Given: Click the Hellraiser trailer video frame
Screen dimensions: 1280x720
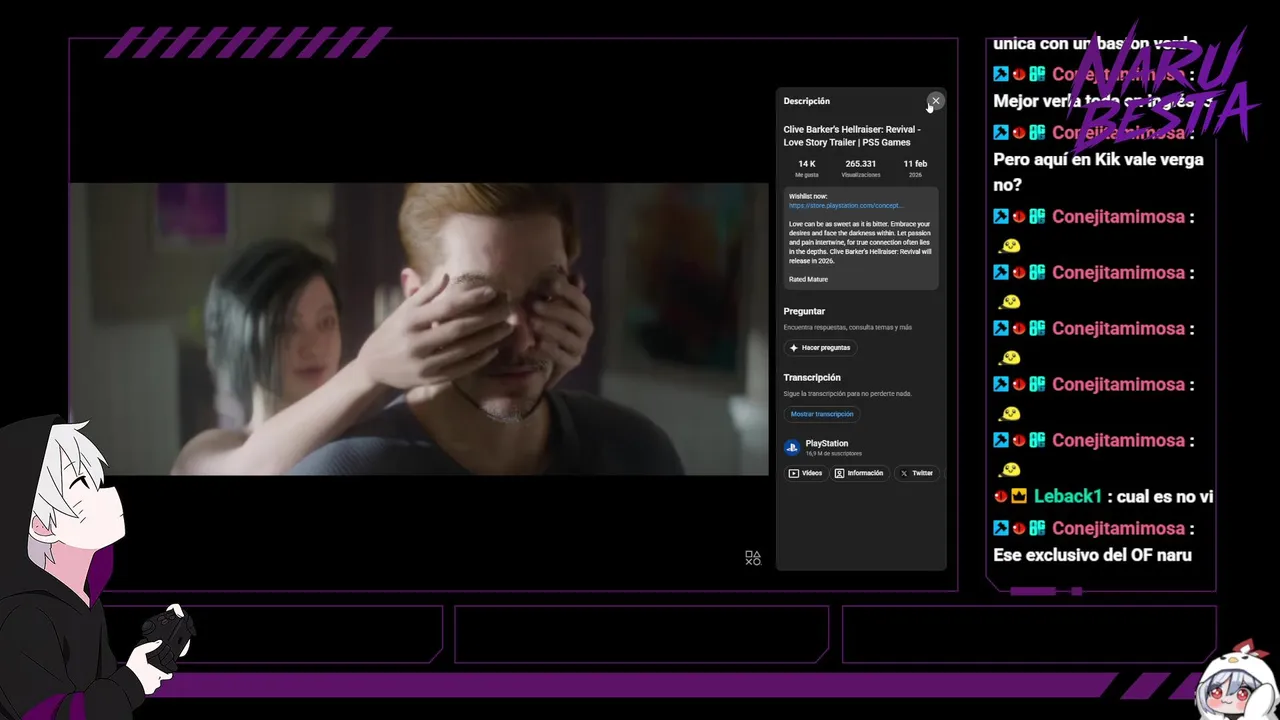Looking at the screenshot, I should [418, 328].
